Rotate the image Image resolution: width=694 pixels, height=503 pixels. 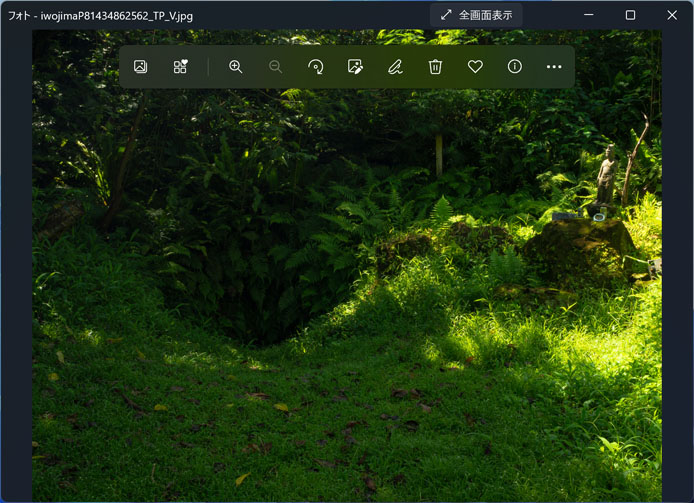[316, 66]
